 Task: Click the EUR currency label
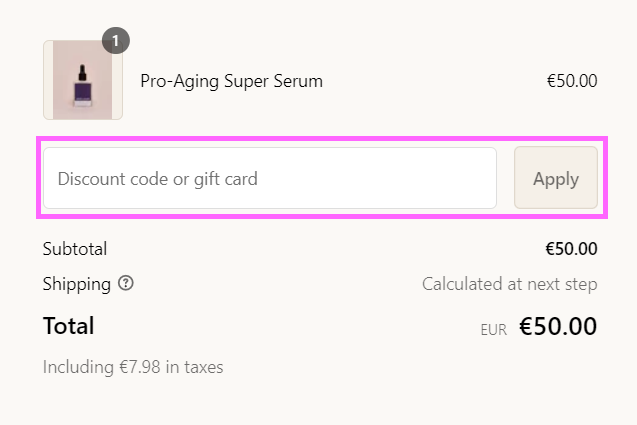tap(494, 330)
